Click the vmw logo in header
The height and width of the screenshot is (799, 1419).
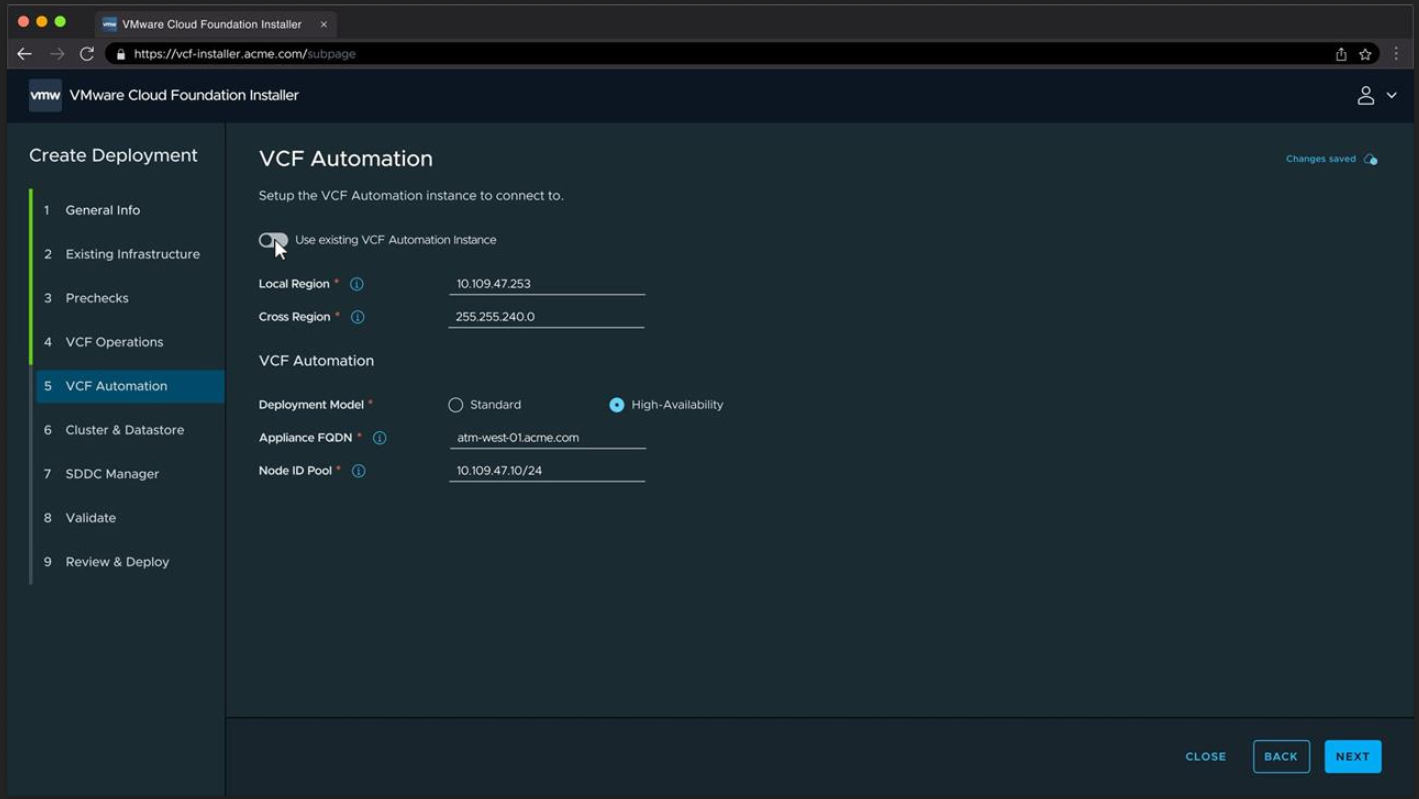45,95
